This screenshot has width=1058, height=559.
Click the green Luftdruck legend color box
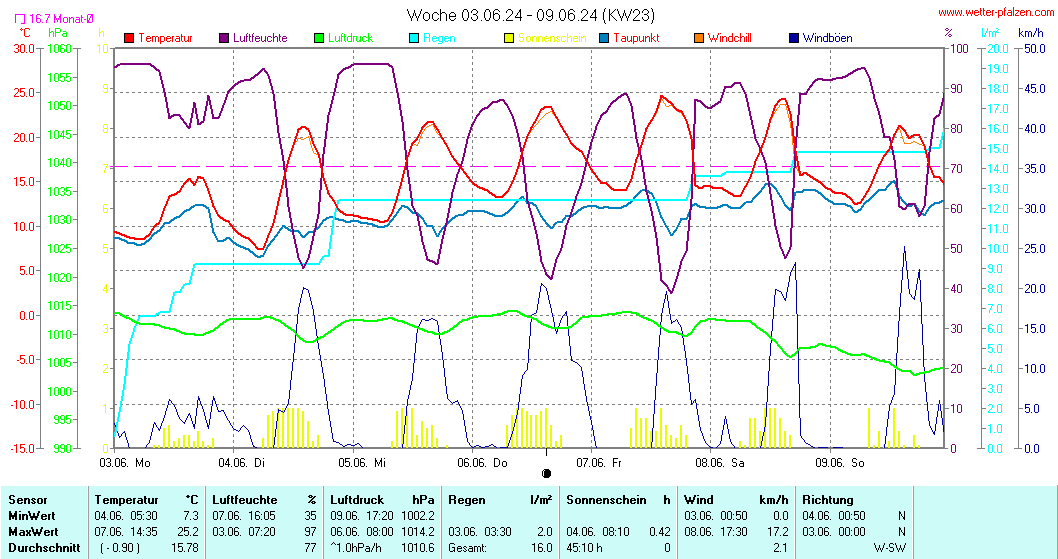319,38
